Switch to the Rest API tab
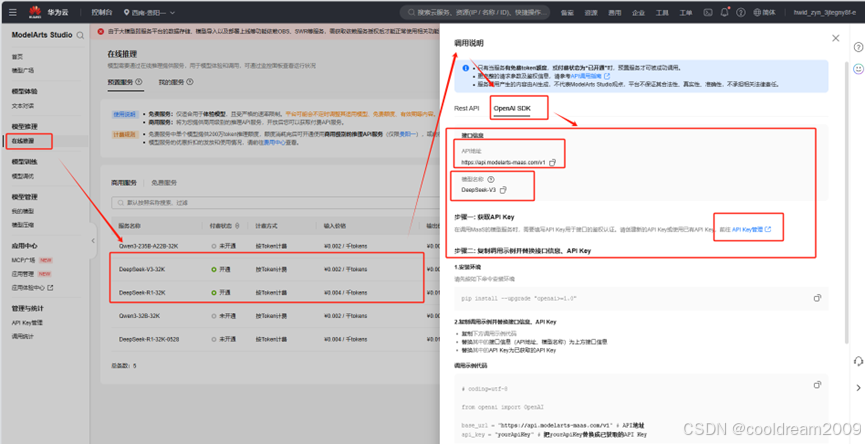The image size is (865, 444). tap(467, 109)
